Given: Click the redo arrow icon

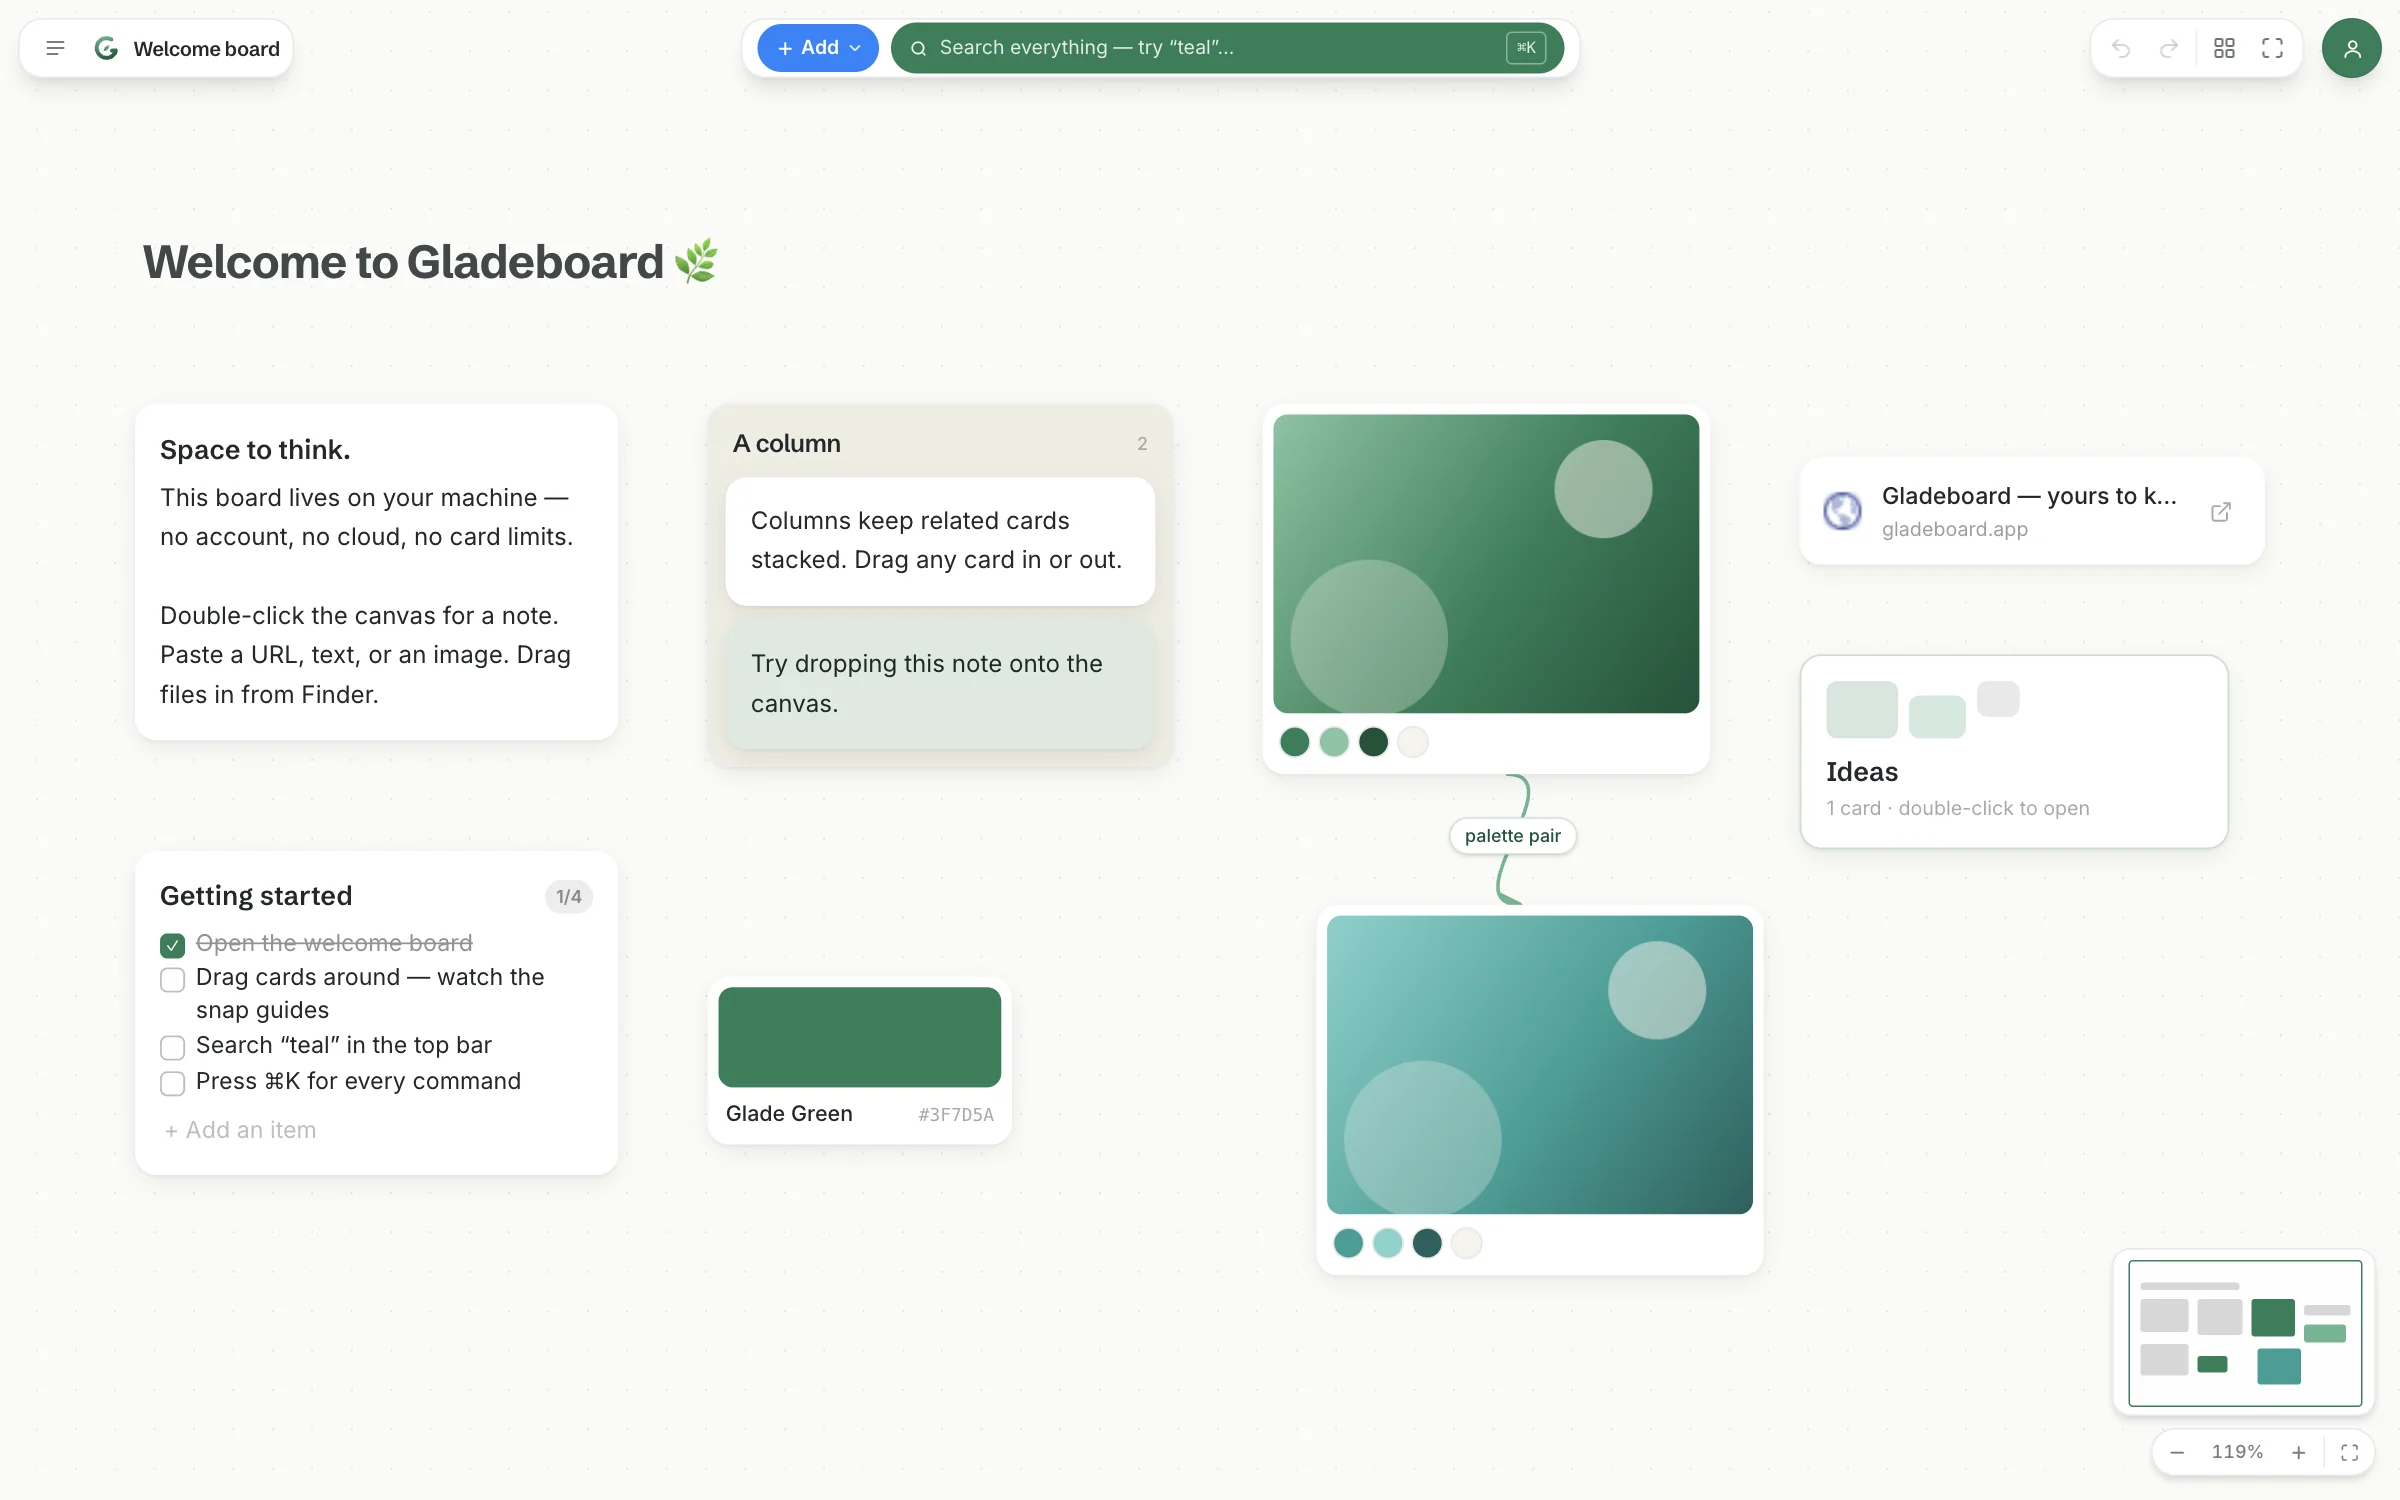Looking at the screenshot, I should click(2169, 48).
